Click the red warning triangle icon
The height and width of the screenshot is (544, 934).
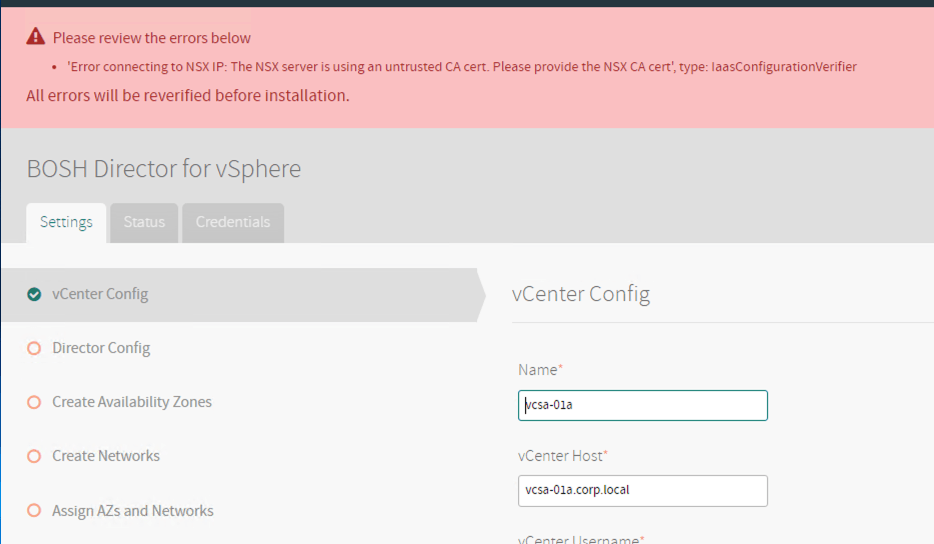click(x=36, y=37)
